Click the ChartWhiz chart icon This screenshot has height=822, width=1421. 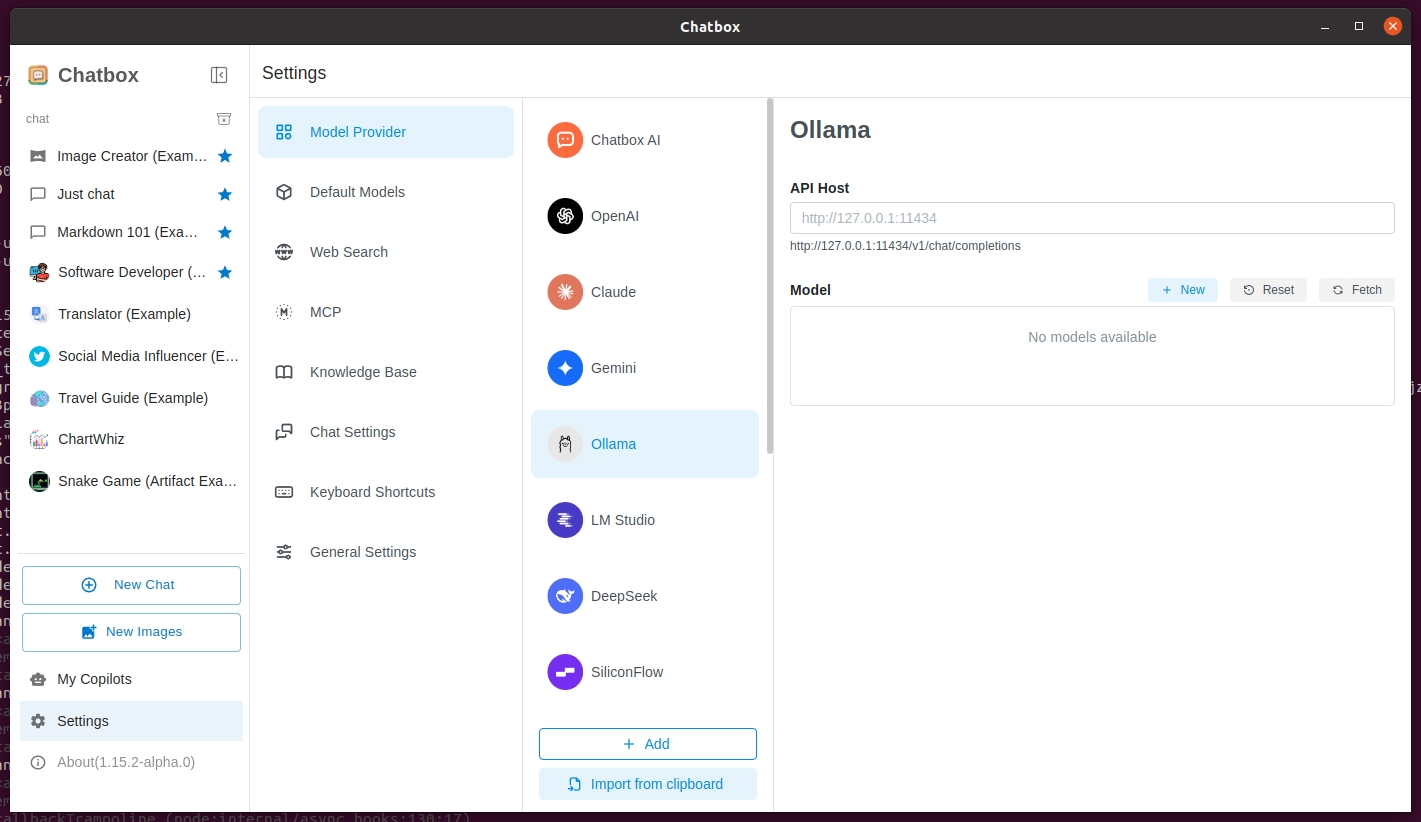tap(39, 439)
